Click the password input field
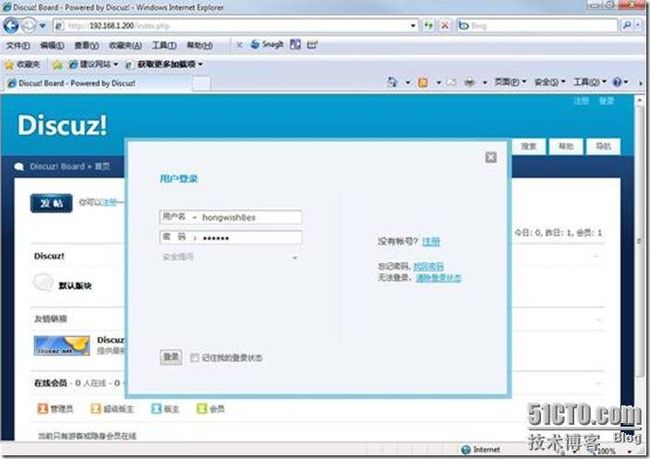Image resolution: width=650 pixels, height=459 pixels. coord(251,238)
